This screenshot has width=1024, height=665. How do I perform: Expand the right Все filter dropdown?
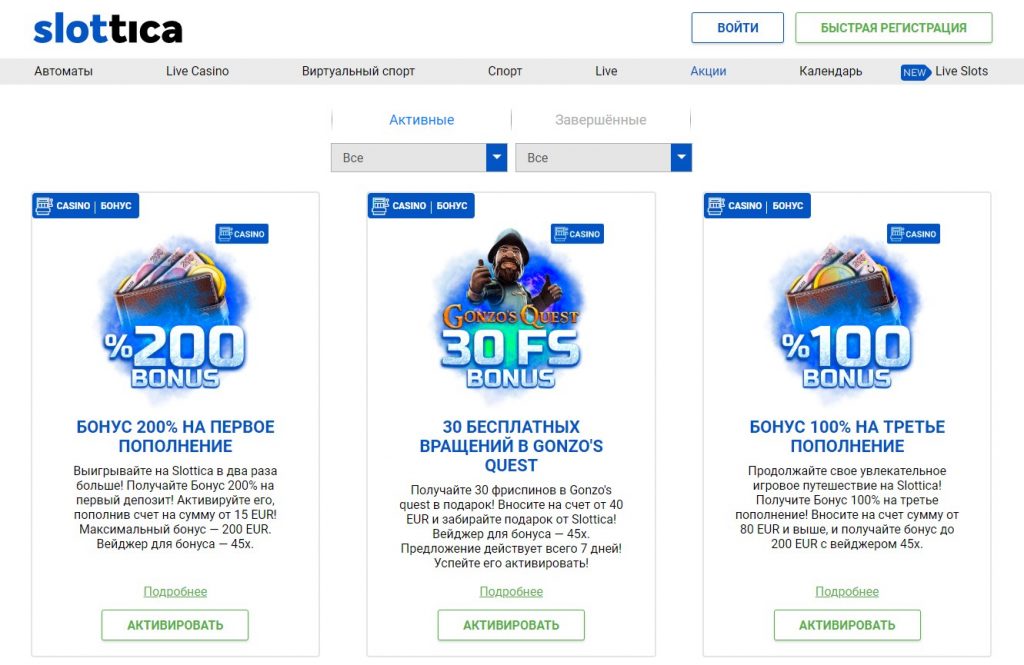coord(603,158)
